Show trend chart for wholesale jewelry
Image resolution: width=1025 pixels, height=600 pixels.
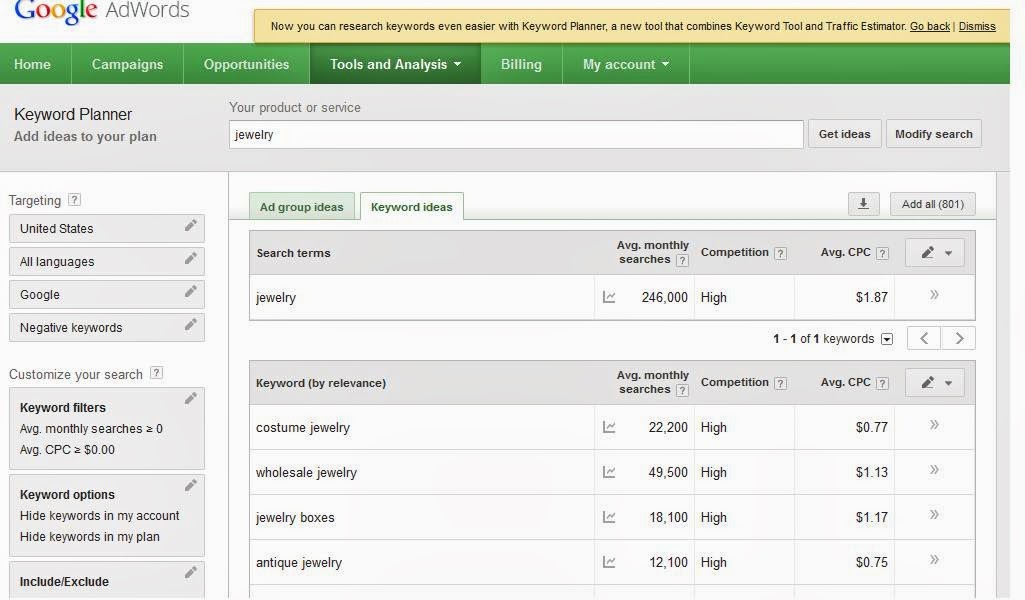tap(609, 472)
